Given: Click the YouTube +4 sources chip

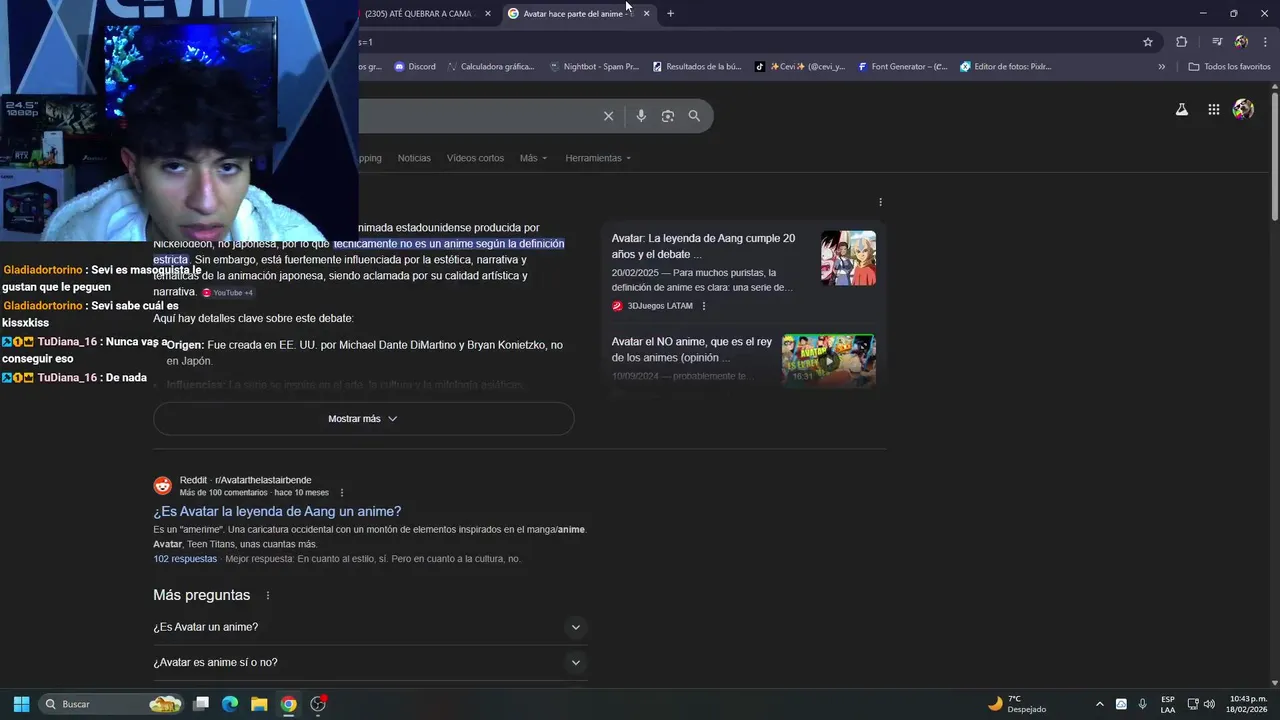Looking at the screenshot, I should tap(228, 293).
